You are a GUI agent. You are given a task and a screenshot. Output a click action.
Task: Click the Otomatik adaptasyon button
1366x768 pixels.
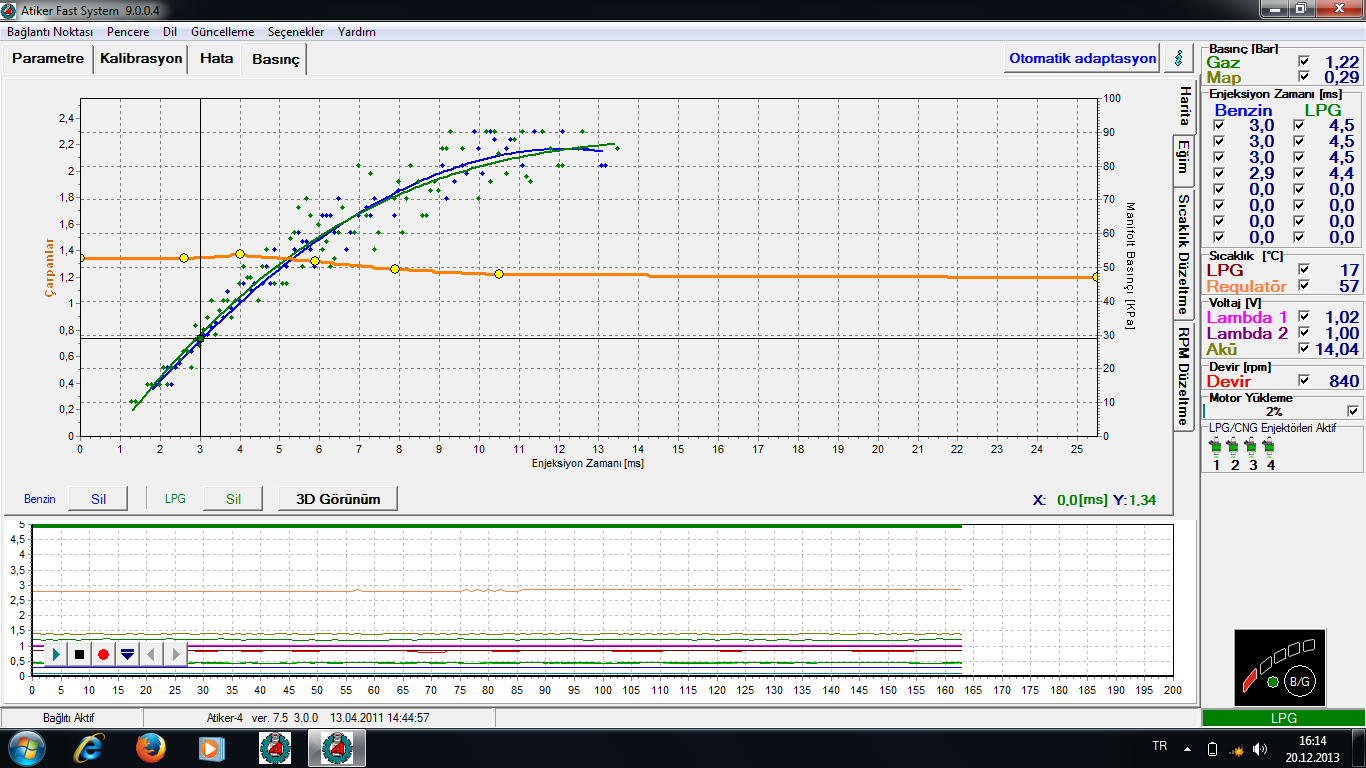click(x=1082, y=58)
